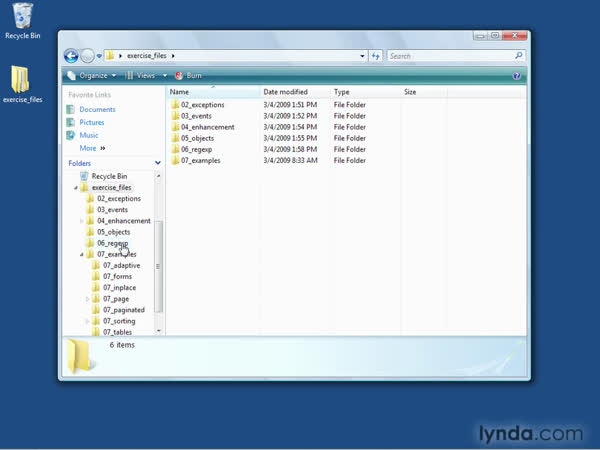
Task: Select 05_objects in the folder tree
Action: (113, 232)
